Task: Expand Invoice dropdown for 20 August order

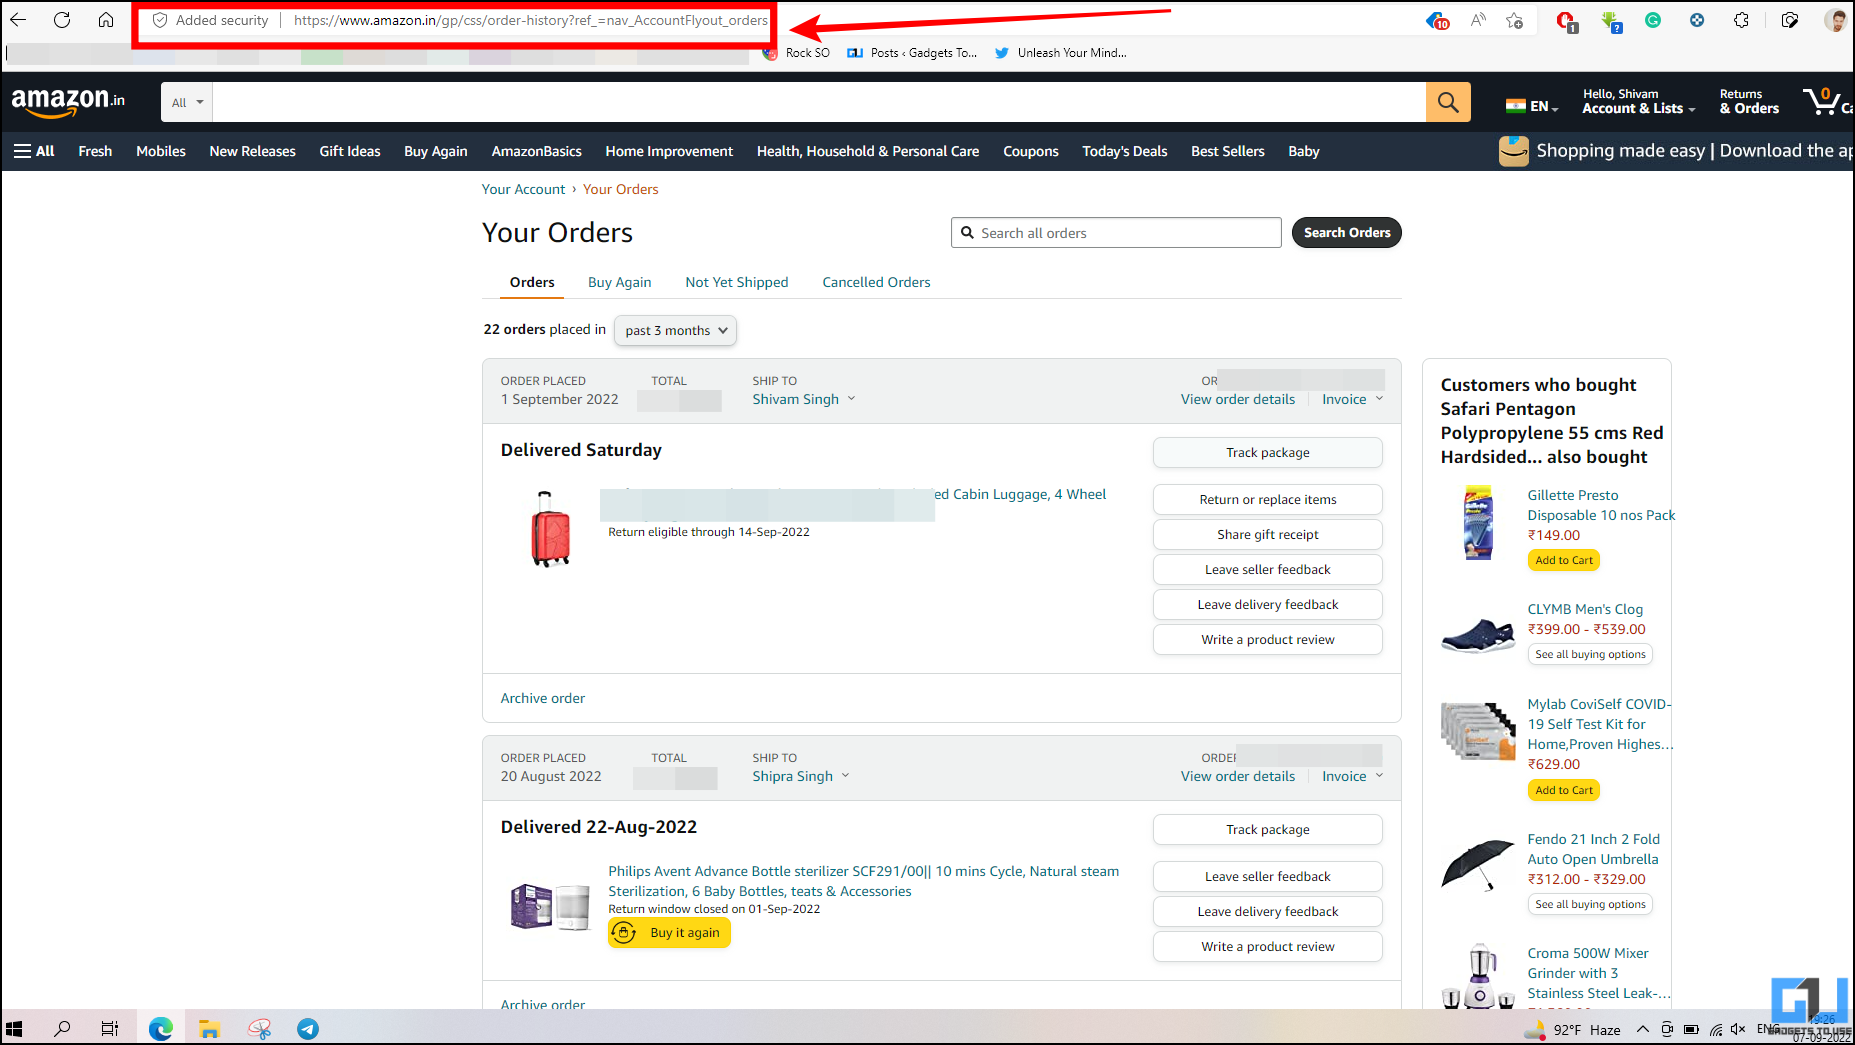Action: 1352,776
